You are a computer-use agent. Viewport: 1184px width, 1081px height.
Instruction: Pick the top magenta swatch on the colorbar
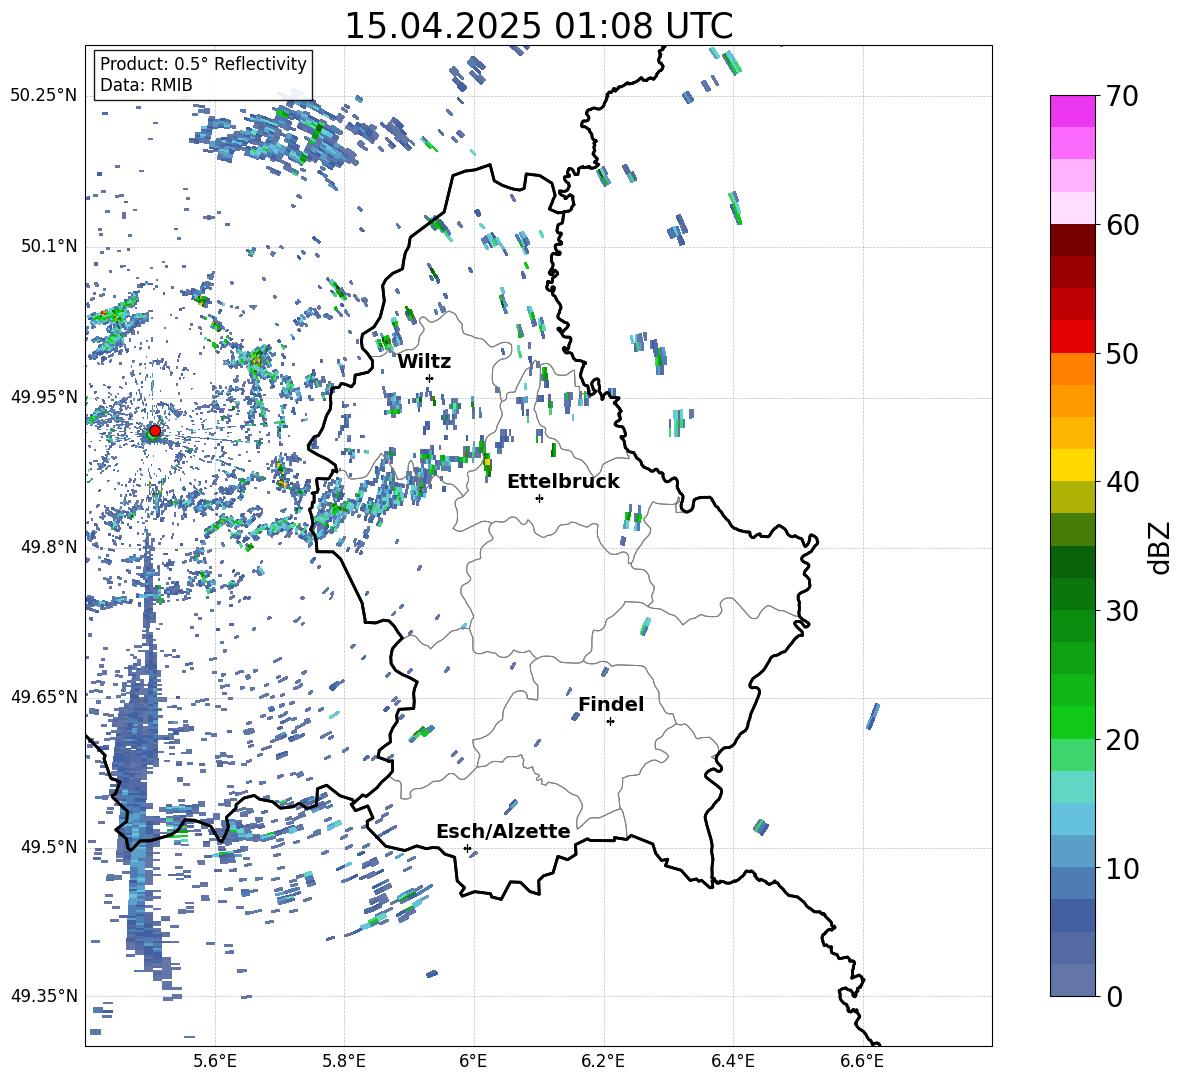[1072, 112]
